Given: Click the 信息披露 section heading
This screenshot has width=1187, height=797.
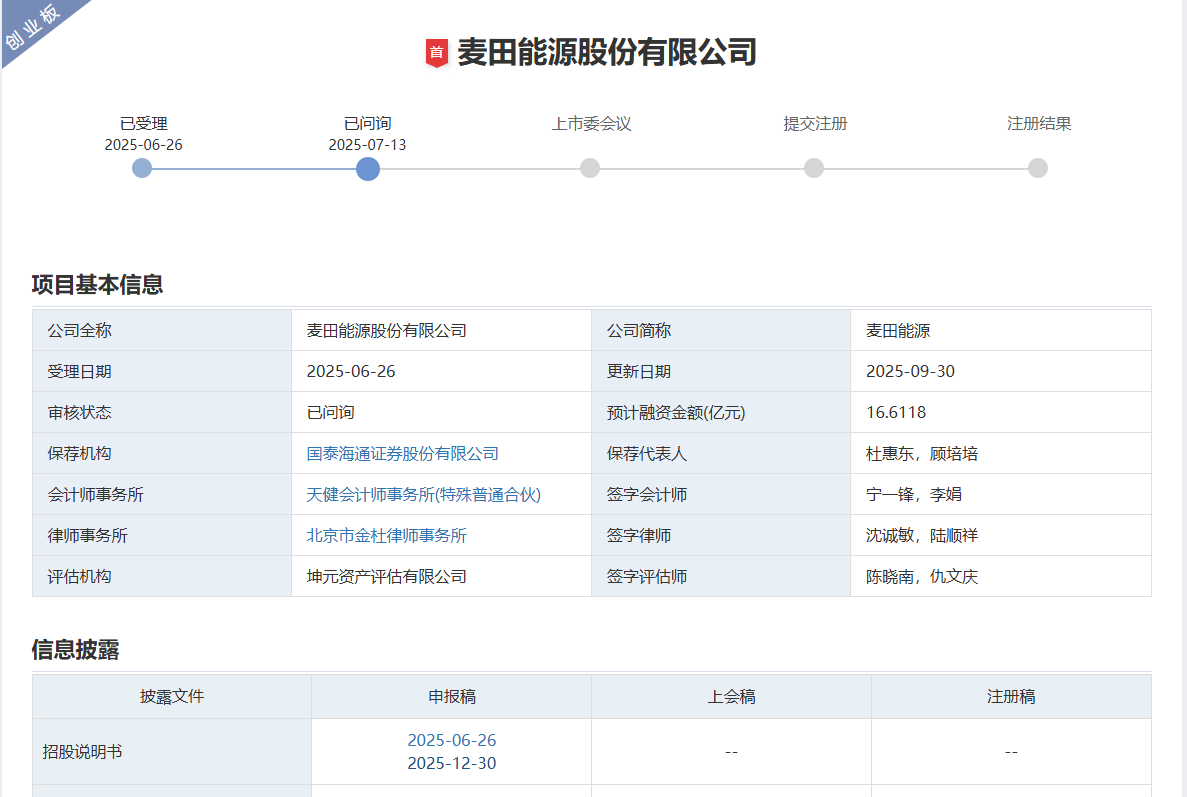Looking at the screenshot, I should tap(76, 649).
